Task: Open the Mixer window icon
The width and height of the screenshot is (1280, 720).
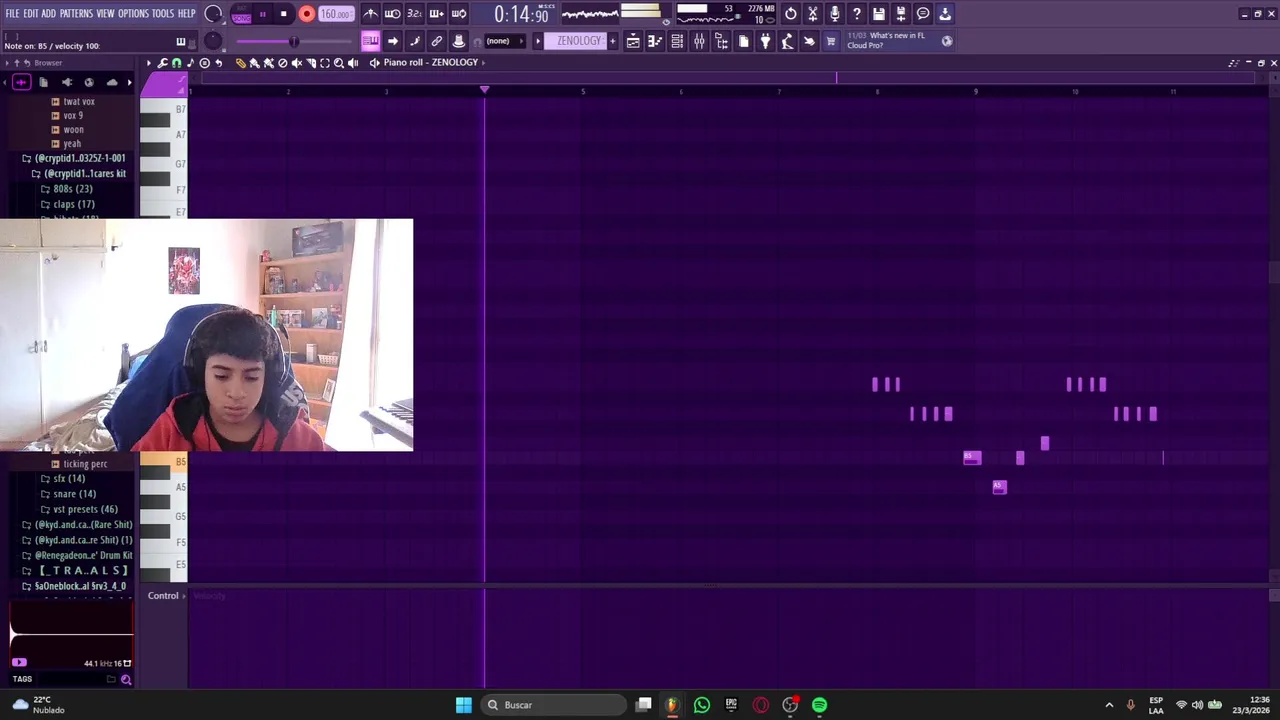Action: 699,41
